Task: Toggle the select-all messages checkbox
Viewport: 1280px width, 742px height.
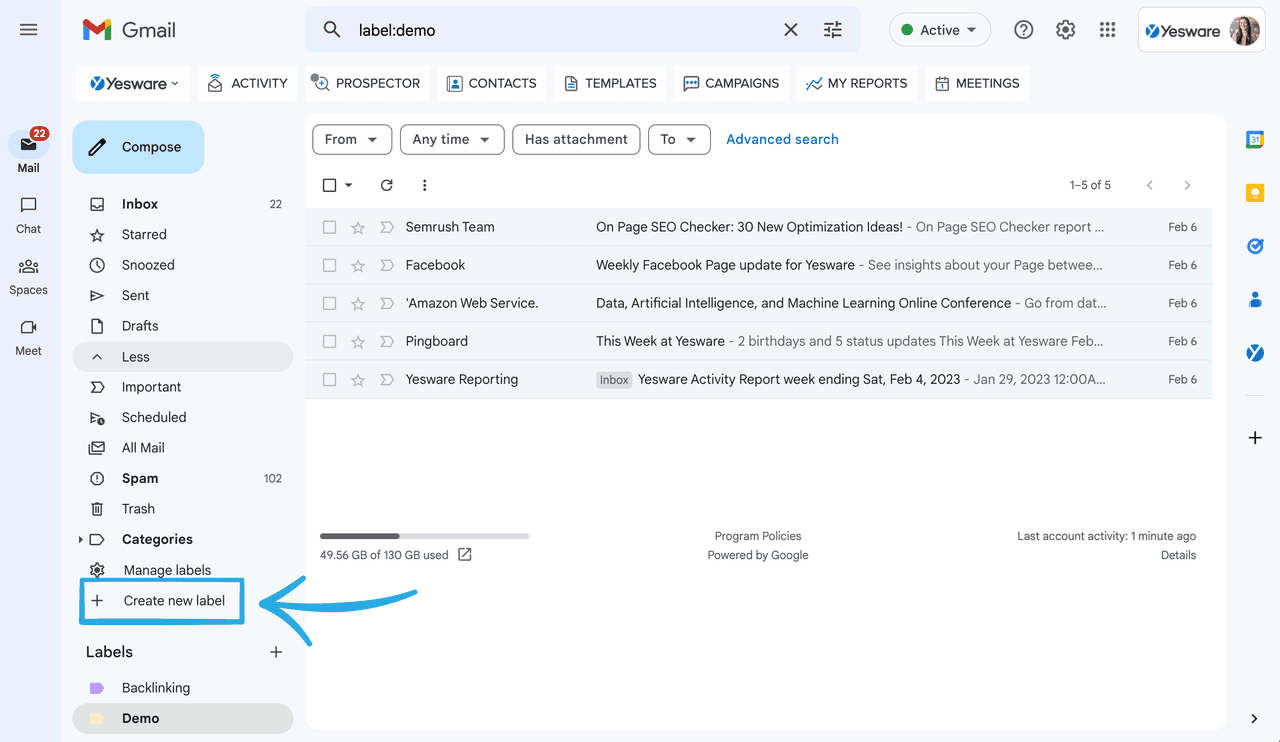Action: pyautogui.click(x=329, y=185)
